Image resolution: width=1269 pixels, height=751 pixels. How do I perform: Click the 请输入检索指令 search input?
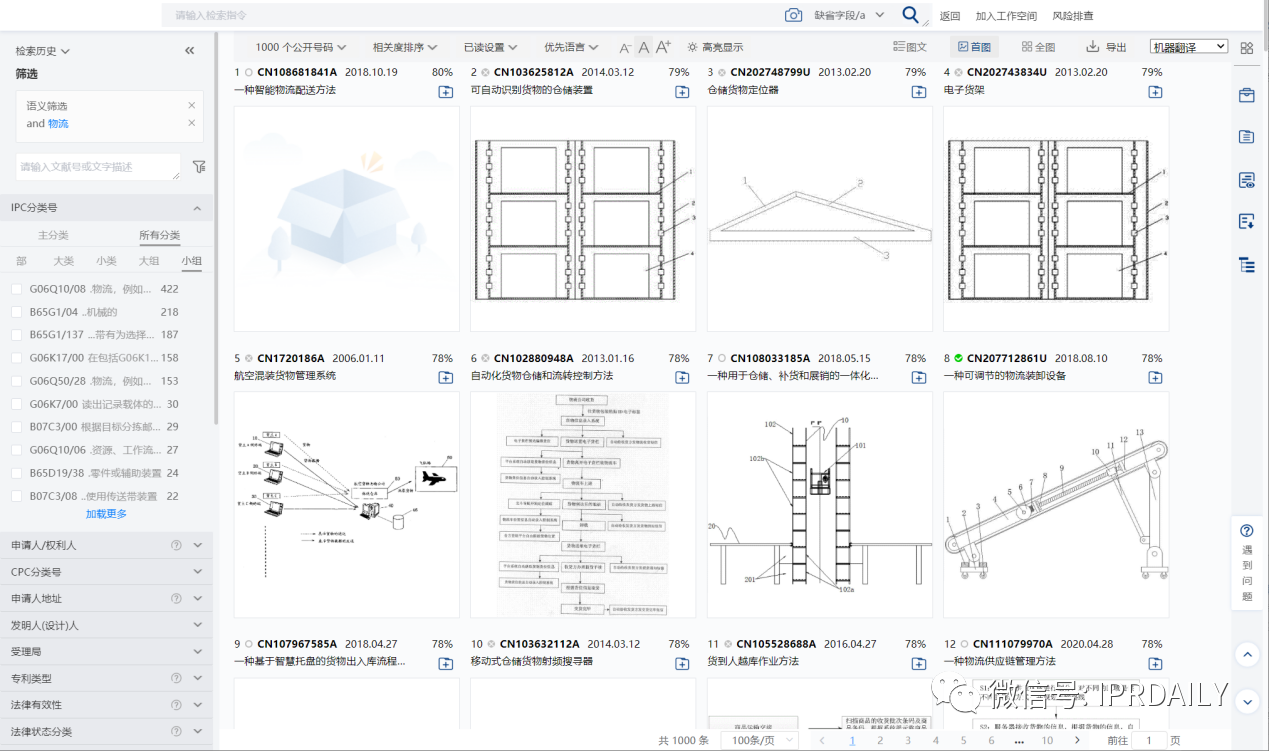470,15
